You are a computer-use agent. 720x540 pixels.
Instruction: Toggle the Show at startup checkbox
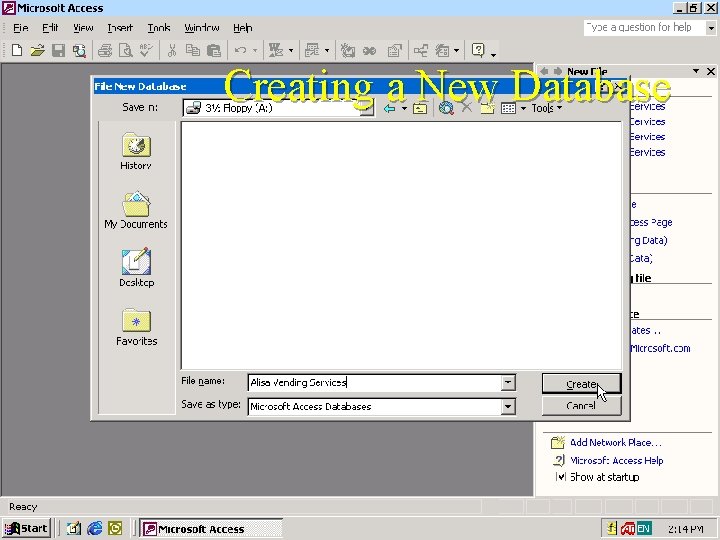(x=560, y=477)
